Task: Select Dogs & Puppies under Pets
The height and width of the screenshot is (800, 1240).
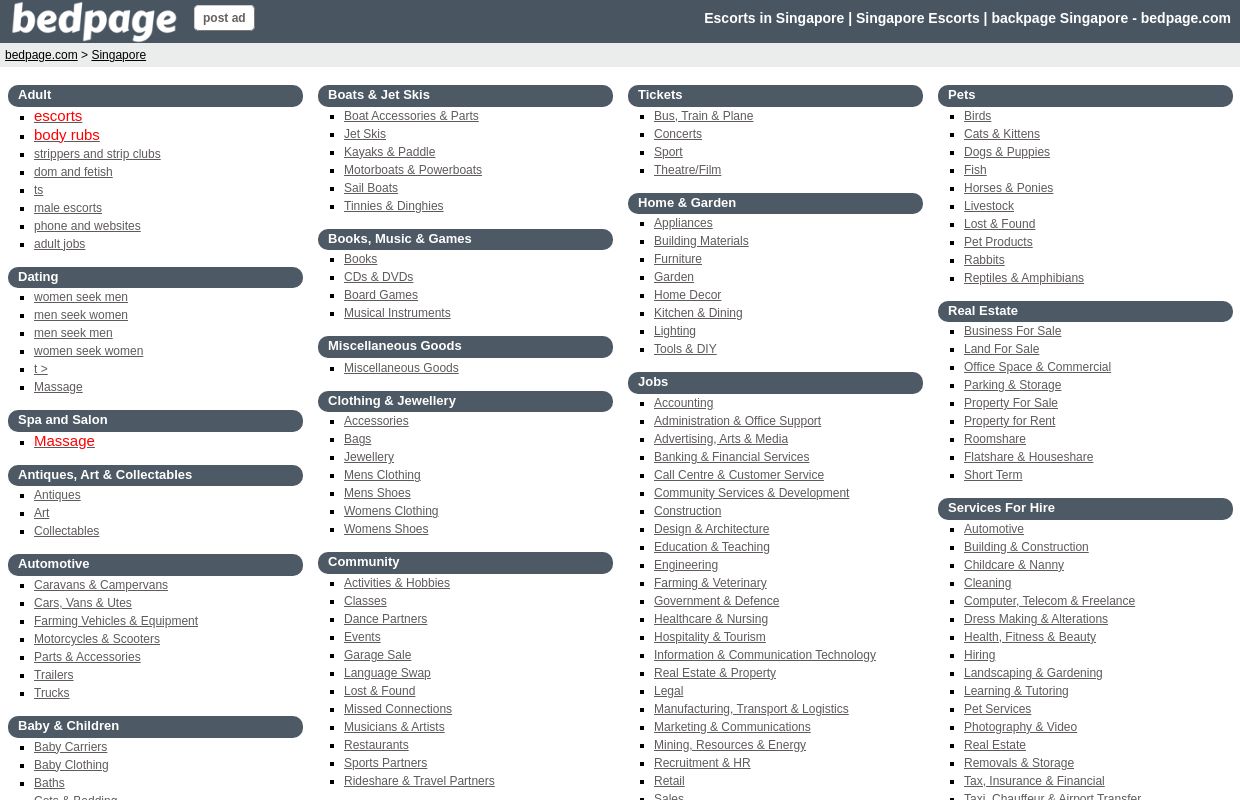Action: [x=1007, y=152]
